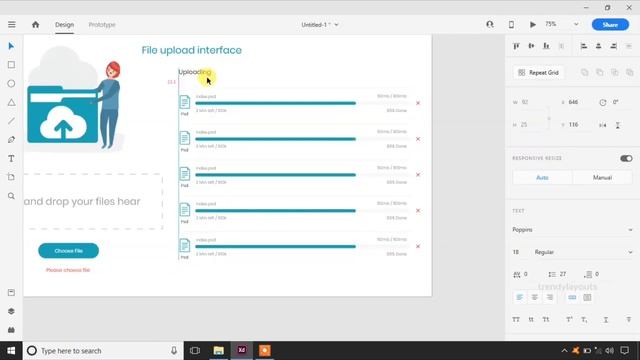Select Auto responsive resize mode
Viewport: 640px width, 360px height.
[542, 177]
